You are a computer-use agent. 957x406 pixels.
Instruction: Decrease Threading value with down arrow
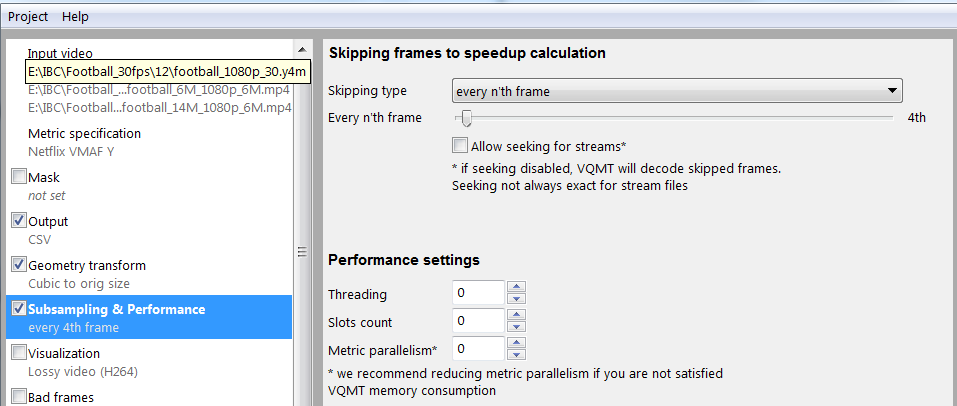coord(516,298)
